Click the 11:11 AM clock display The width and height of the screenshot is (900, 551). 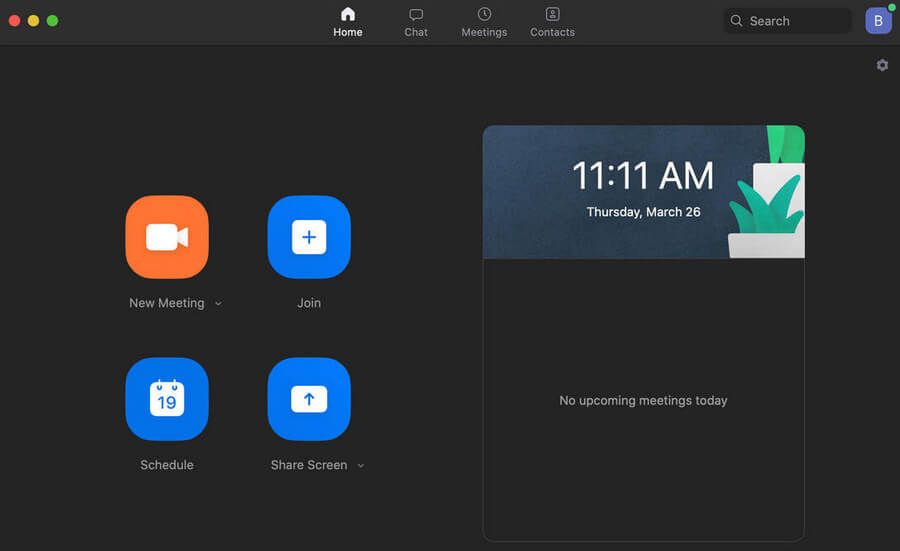pyautogui.click(x=643, y=175)
